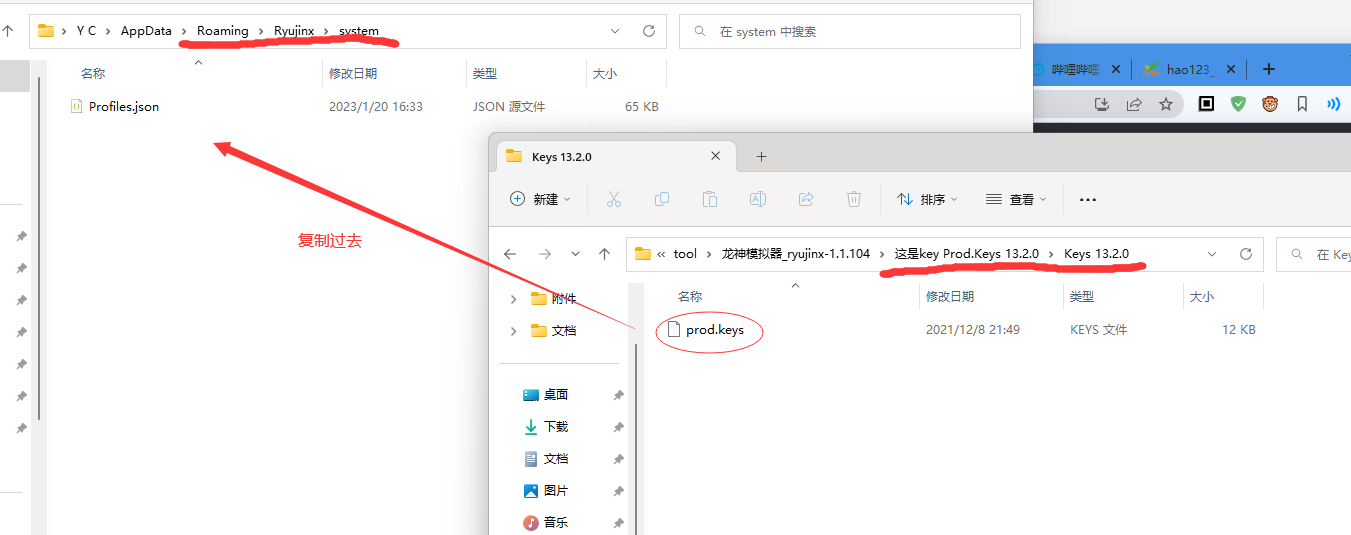Open the 查看 view dropdown
The image size is (1351, 535).
1016,199
